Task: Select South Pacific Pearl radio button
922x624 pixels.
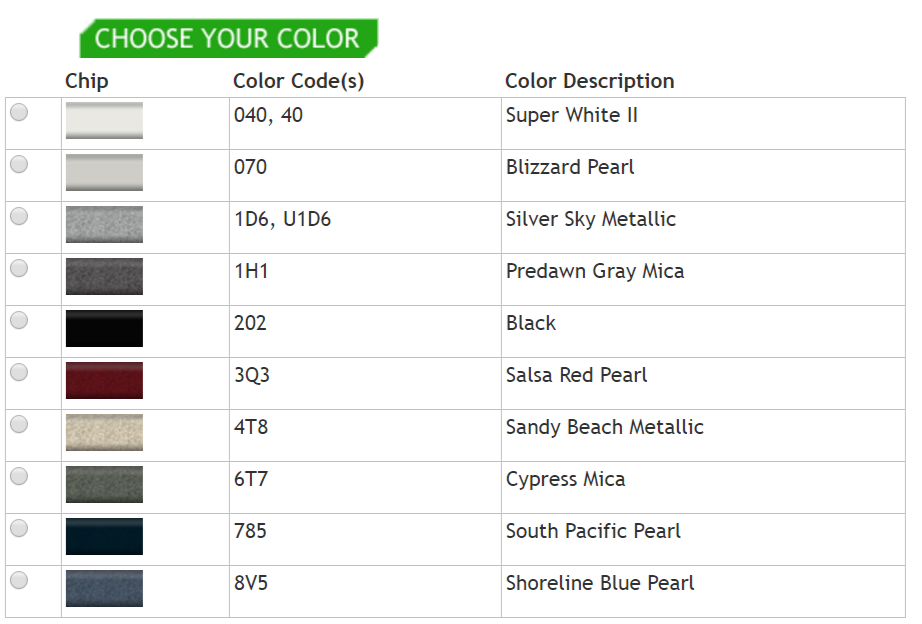Action: [19, 529]
